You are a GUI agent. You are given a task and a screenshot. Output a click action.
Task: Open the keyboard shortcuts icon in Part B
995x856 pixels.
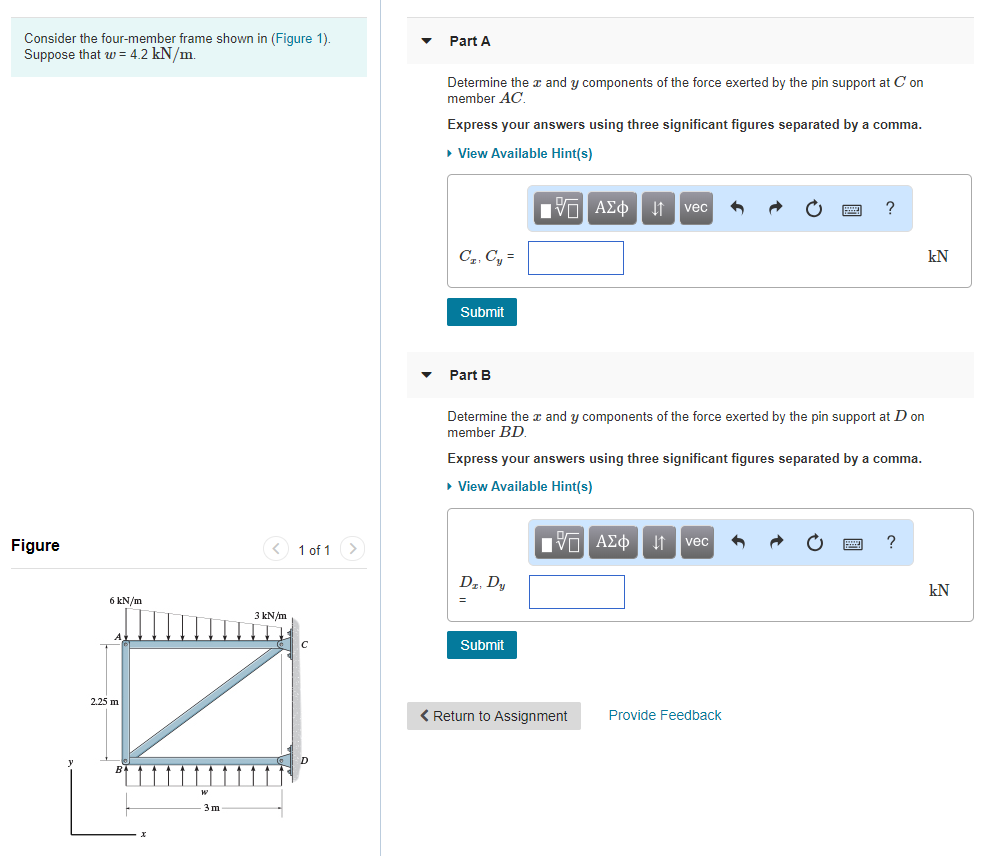(x=851, y=542)
